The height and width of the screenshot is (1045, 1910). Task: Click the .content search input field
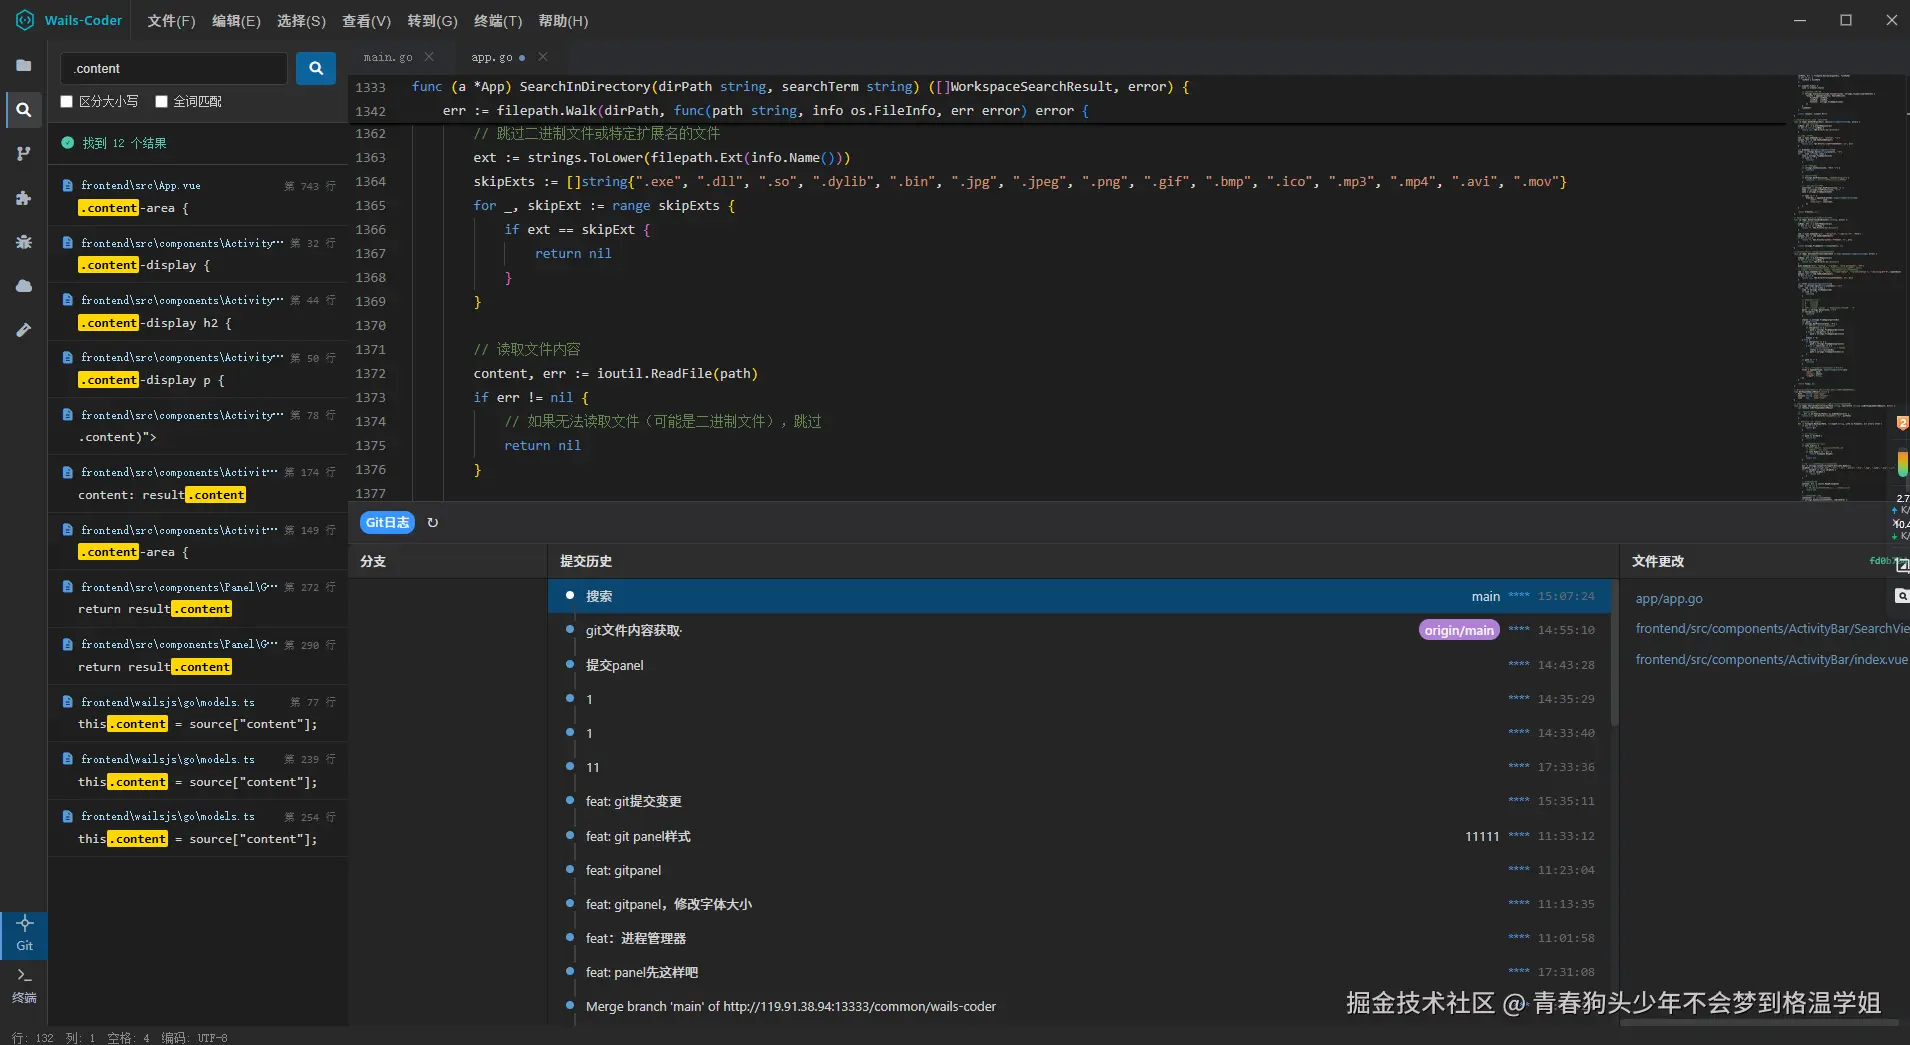coord(175,68)
